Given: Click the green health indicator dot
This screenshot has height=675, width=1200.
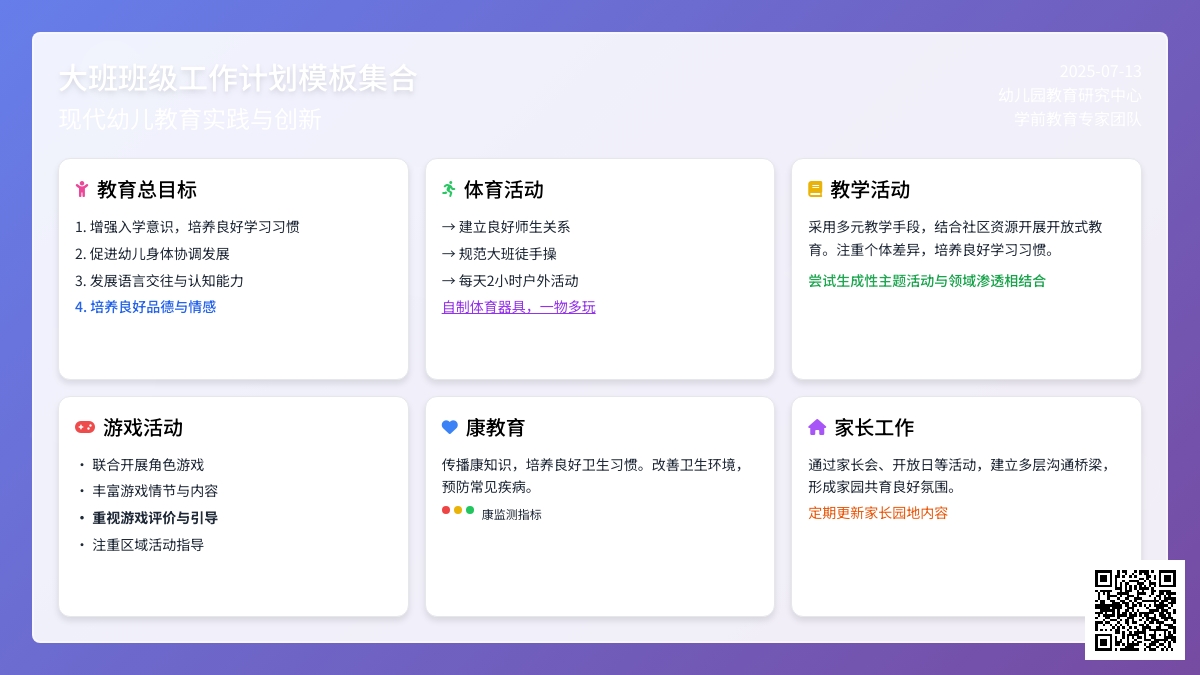Looking at the screenshot, I should tap(470, 510).
